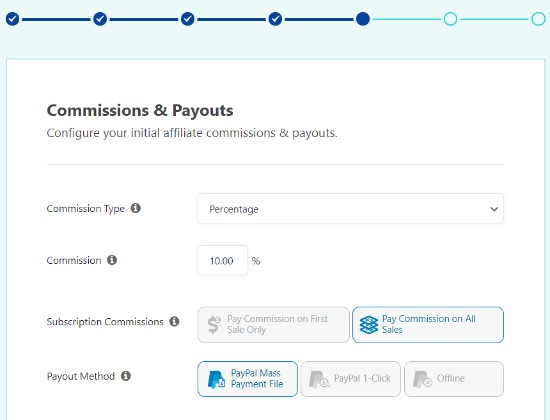Viewport: 550px width, 420px height.
Task: Select PayPal Mass Payment File option
Action: [248, 379]
